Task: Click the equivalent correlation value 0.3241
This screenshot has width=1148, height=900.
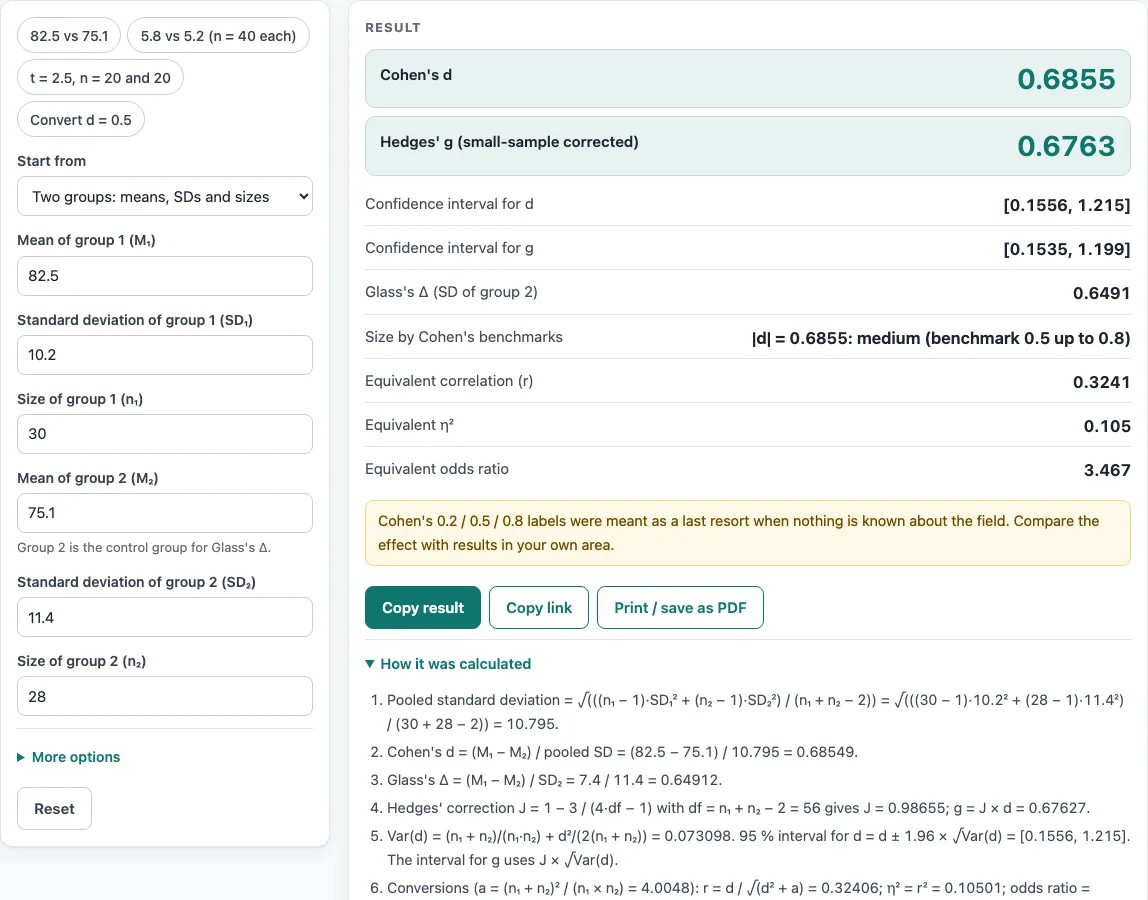Action: 1101,382
